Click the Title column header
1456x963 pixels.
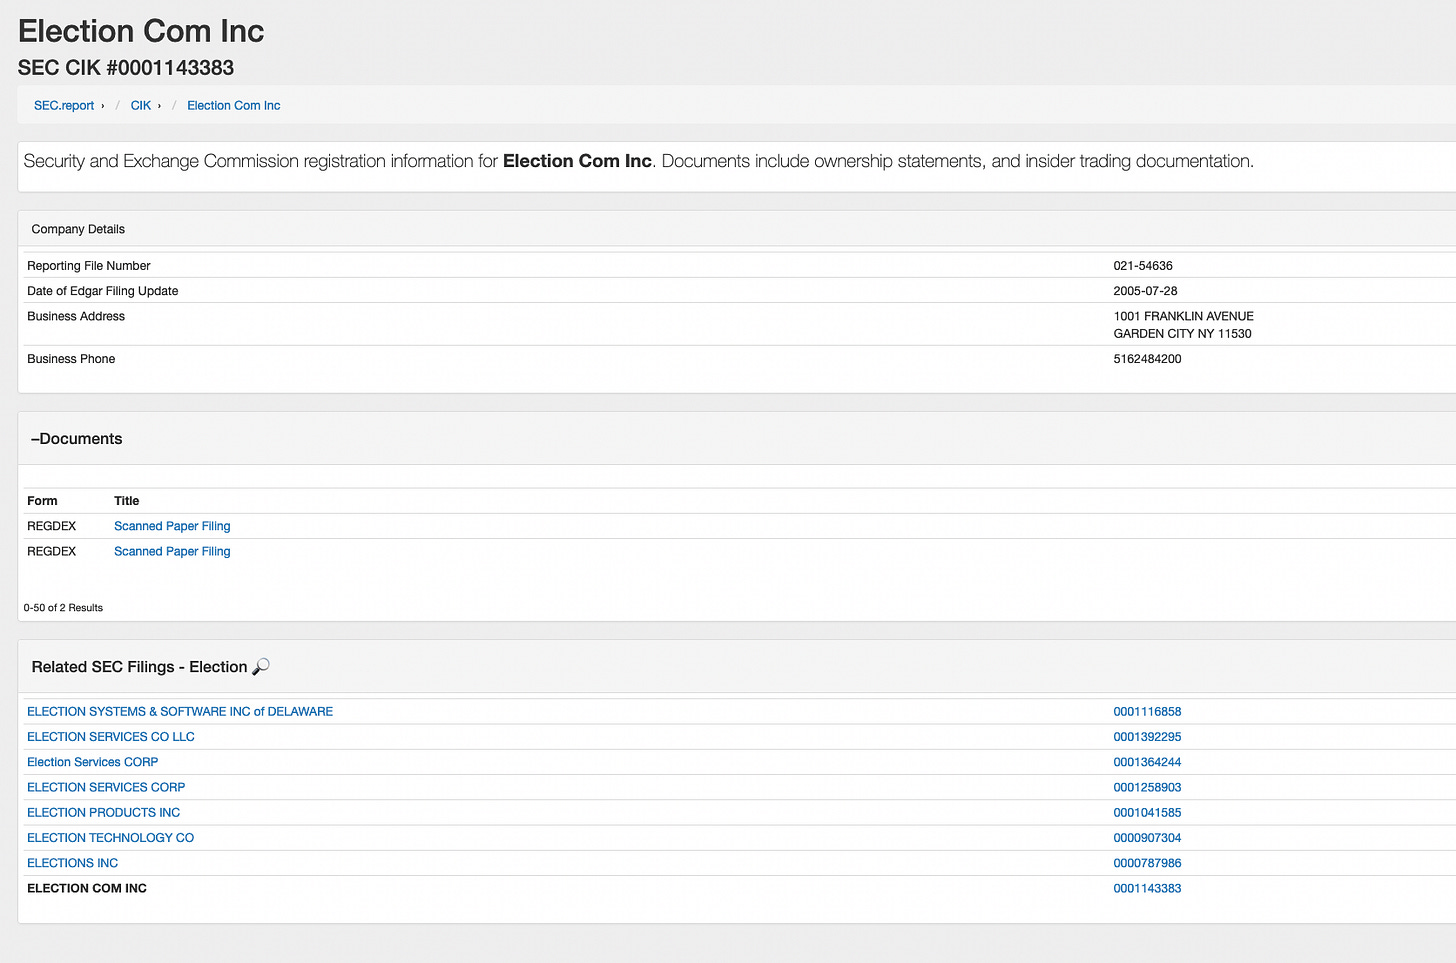[127, 501]
